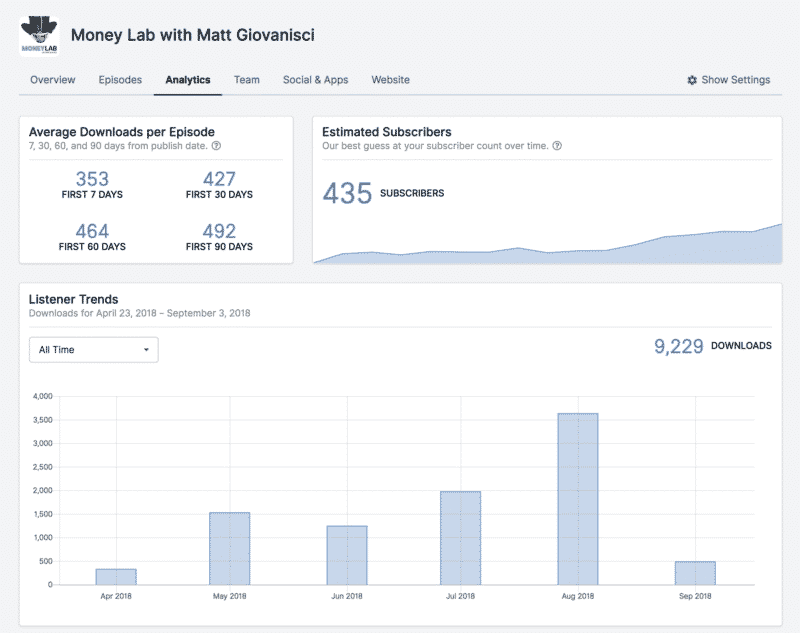The image size is (800, 633).
Task: Click the Listener Trends heading
Action: point(73,299)
